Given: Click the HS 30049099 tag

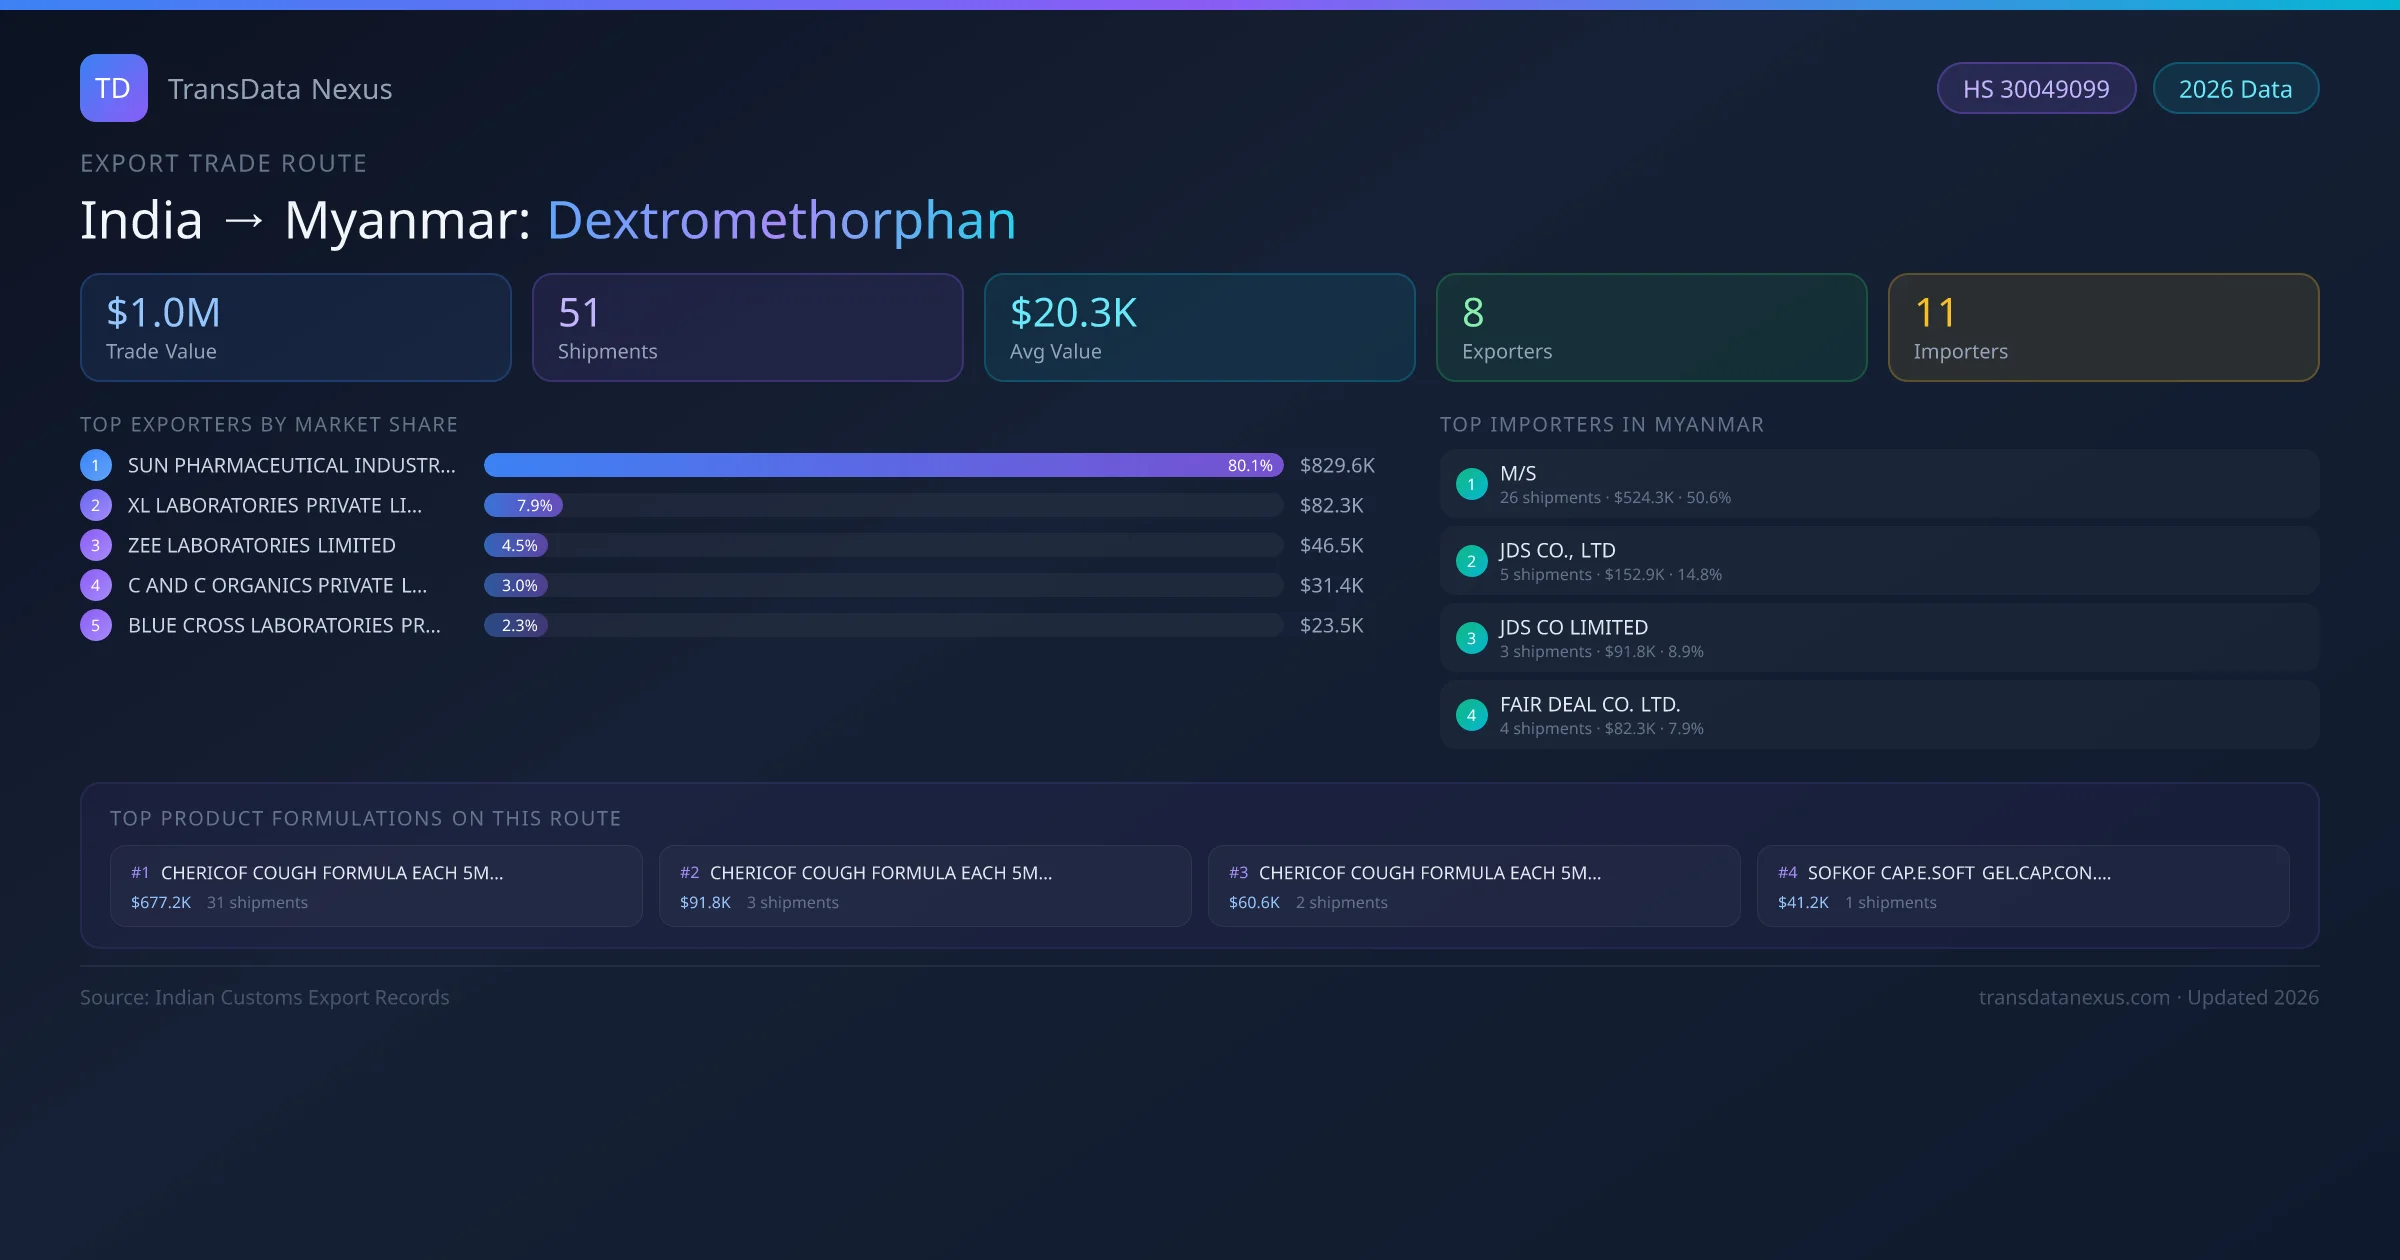Looking at the screenshot, I should click(2036, 89).
